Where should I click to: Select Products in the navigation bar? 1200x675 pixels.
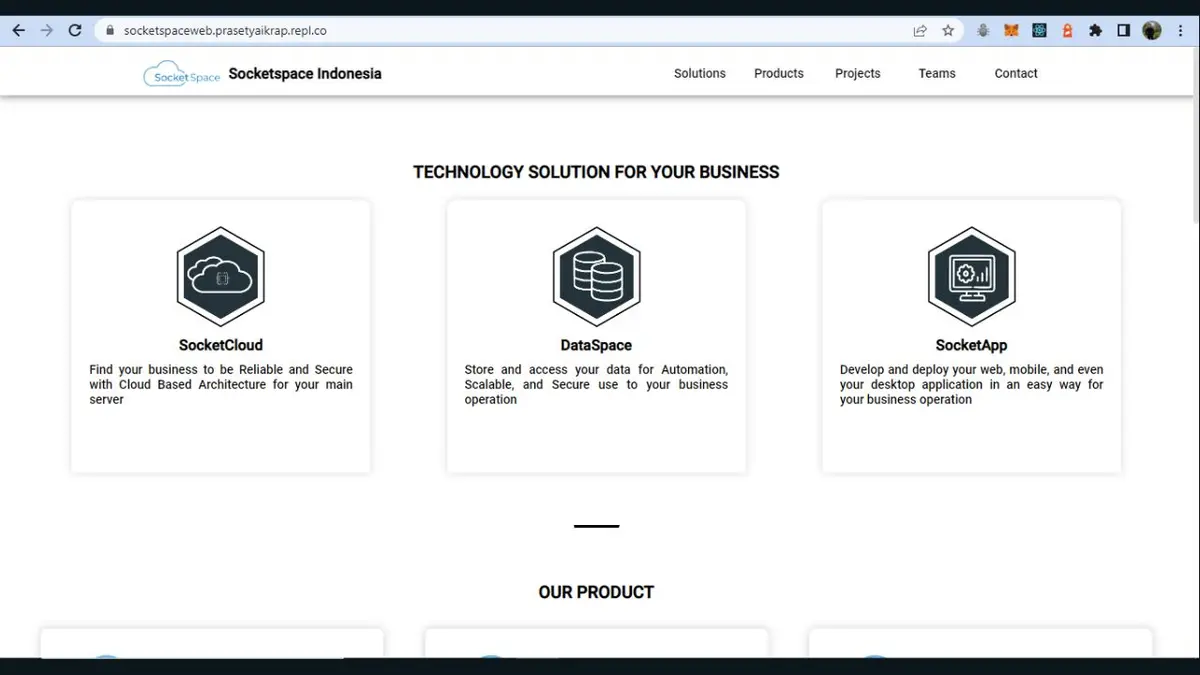pyautogui.click(x=779, y=74)
